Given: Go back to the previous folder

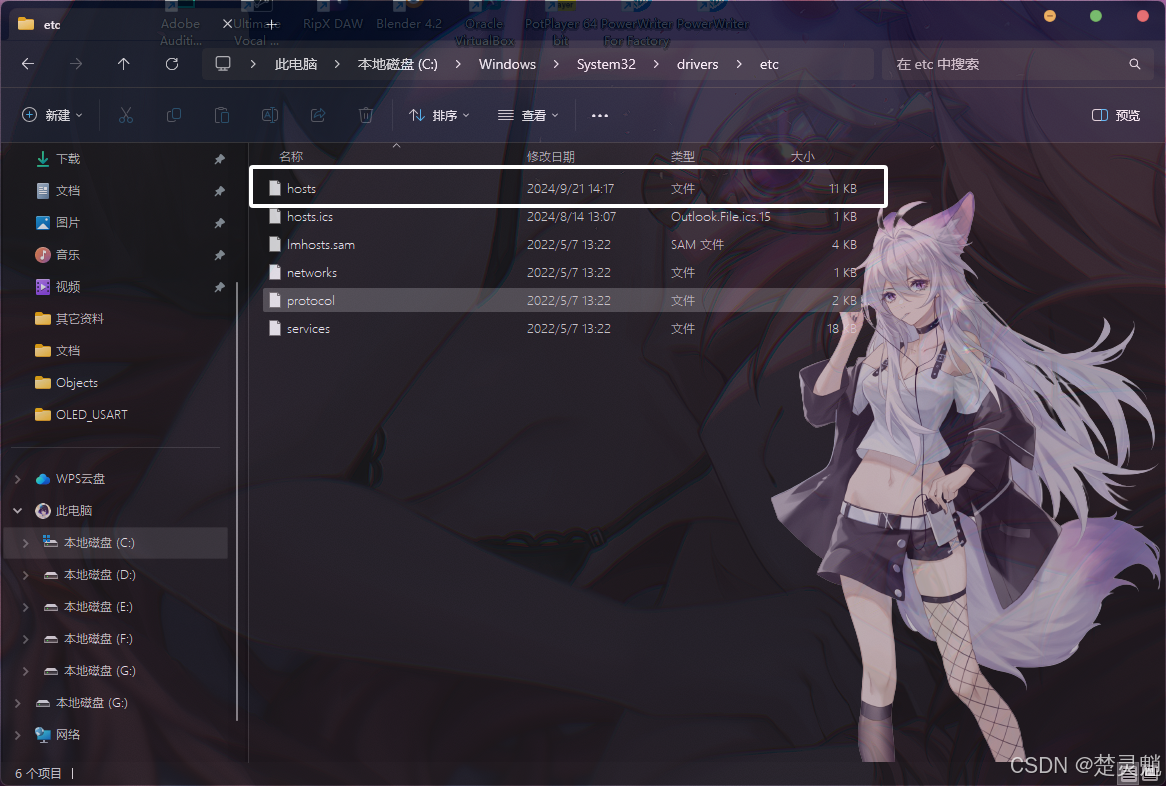Looking at the screenshot, I should (28, 64).
